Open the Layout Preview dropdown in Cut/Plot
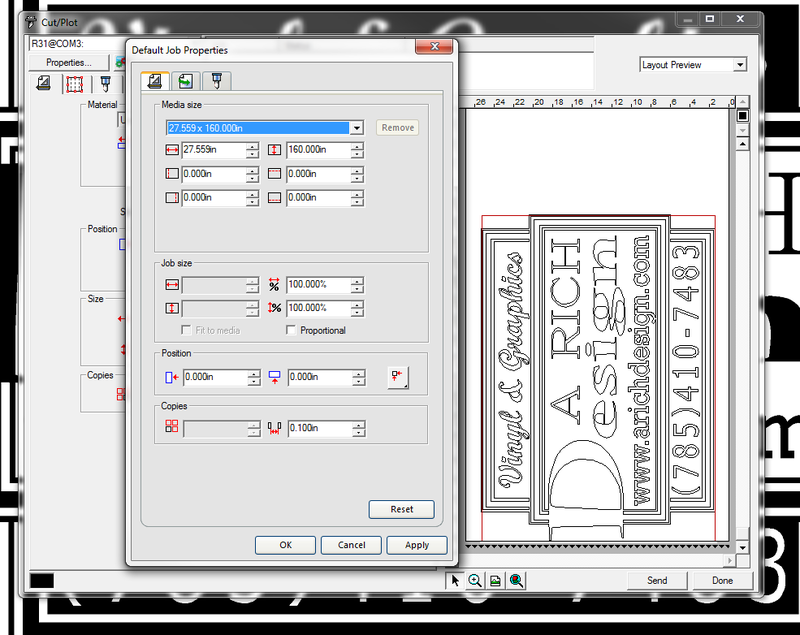Viewport: 800px width, 635px height. (740, 65)
